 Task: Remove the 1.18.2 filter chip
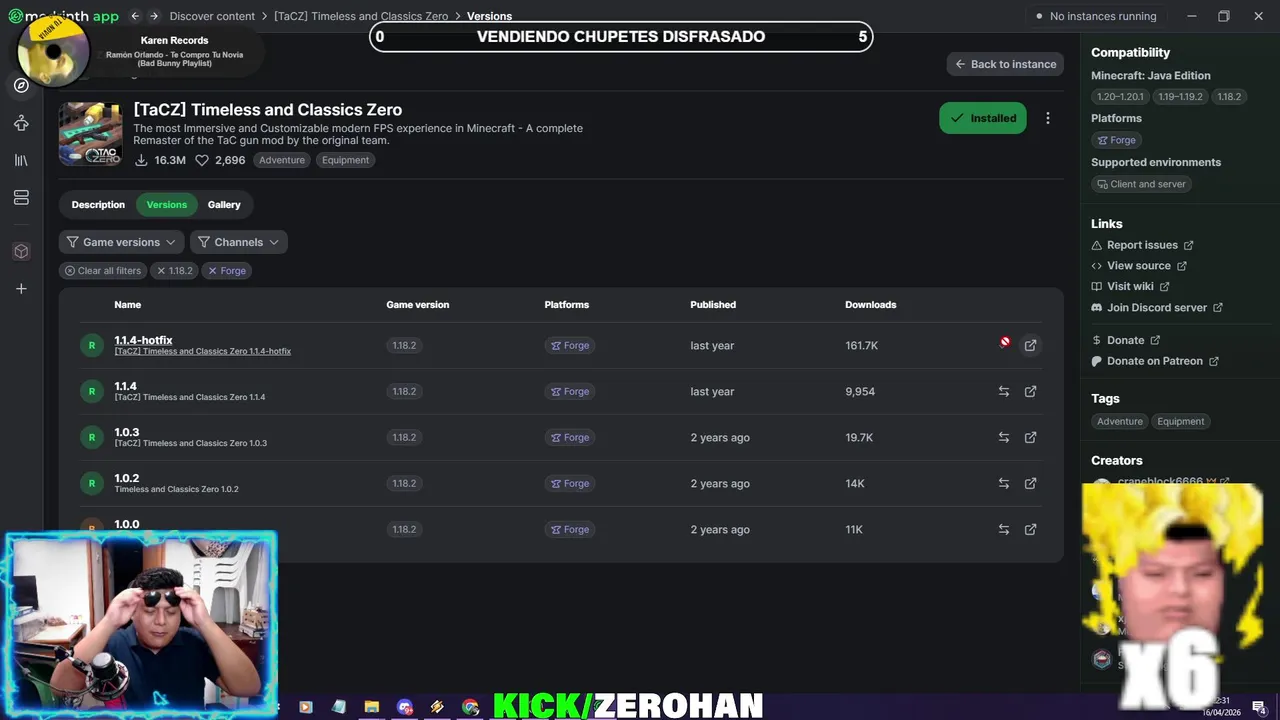pos(174,271)
